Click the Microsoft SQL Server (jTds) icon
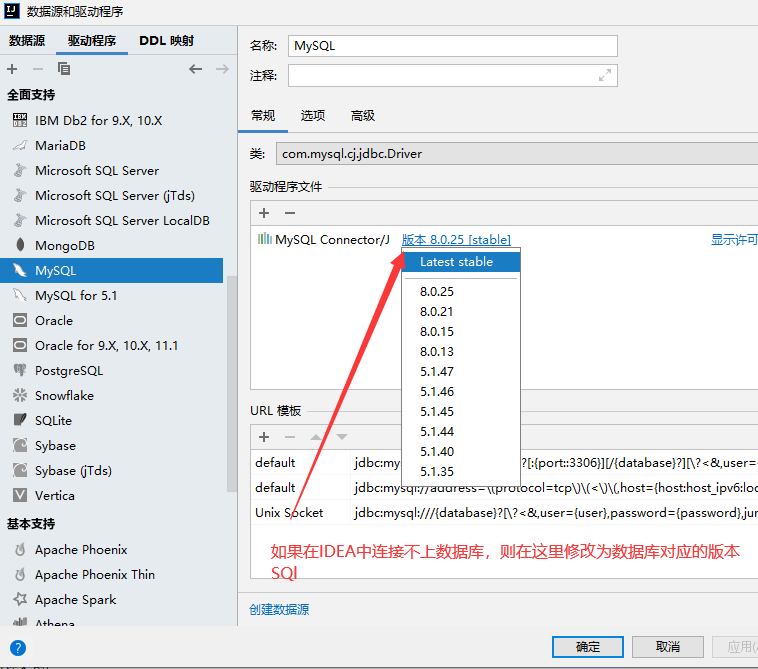This screenshot has width=758, height=669. pyautogui.click(x=20, y=195)
